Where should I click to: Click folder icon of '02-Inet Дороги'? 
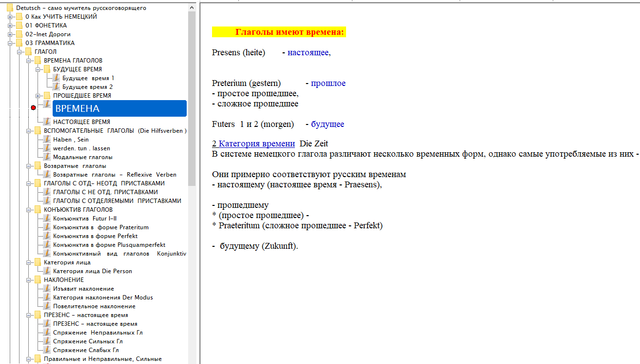click(x=19, y=34)
